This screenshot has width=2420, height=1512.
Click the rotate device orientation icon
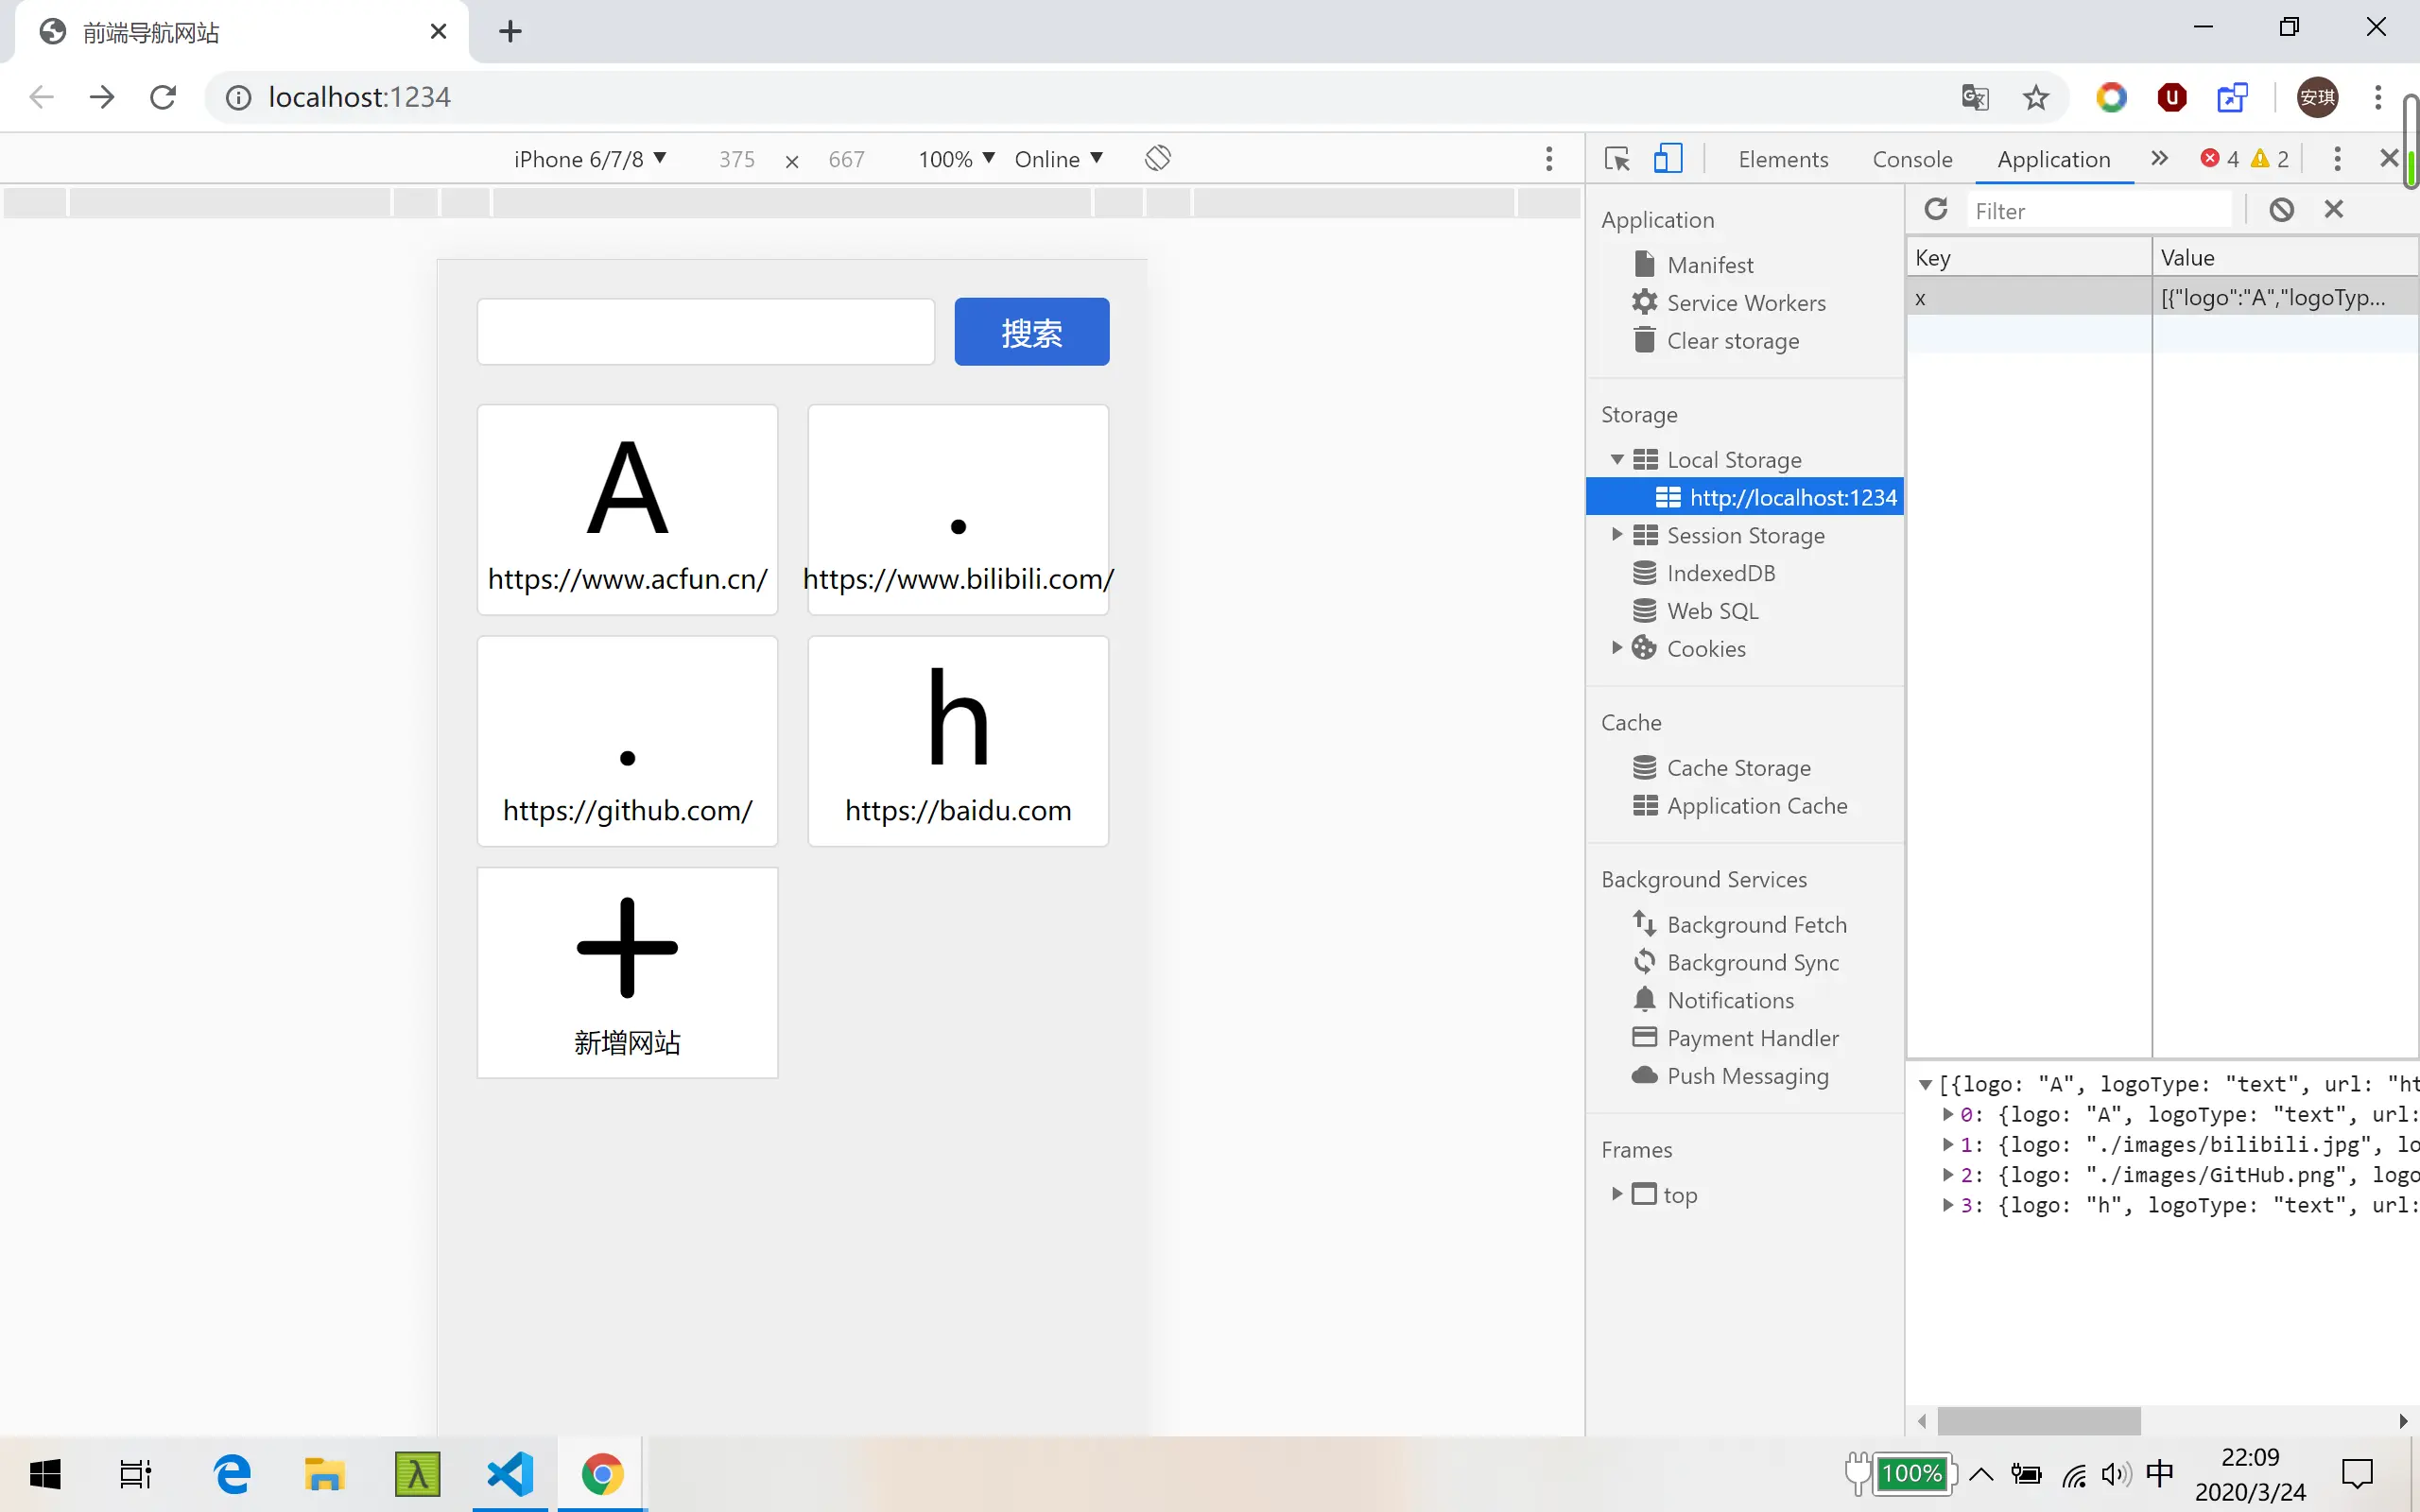point(1157,158)
